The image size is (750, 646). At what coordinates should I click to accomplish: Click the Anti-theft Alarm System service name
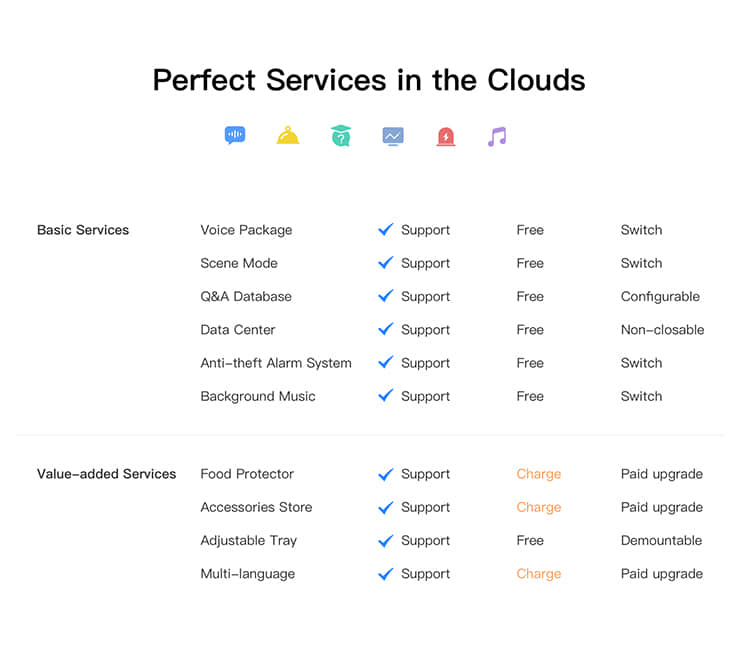[x=276, y=363]
